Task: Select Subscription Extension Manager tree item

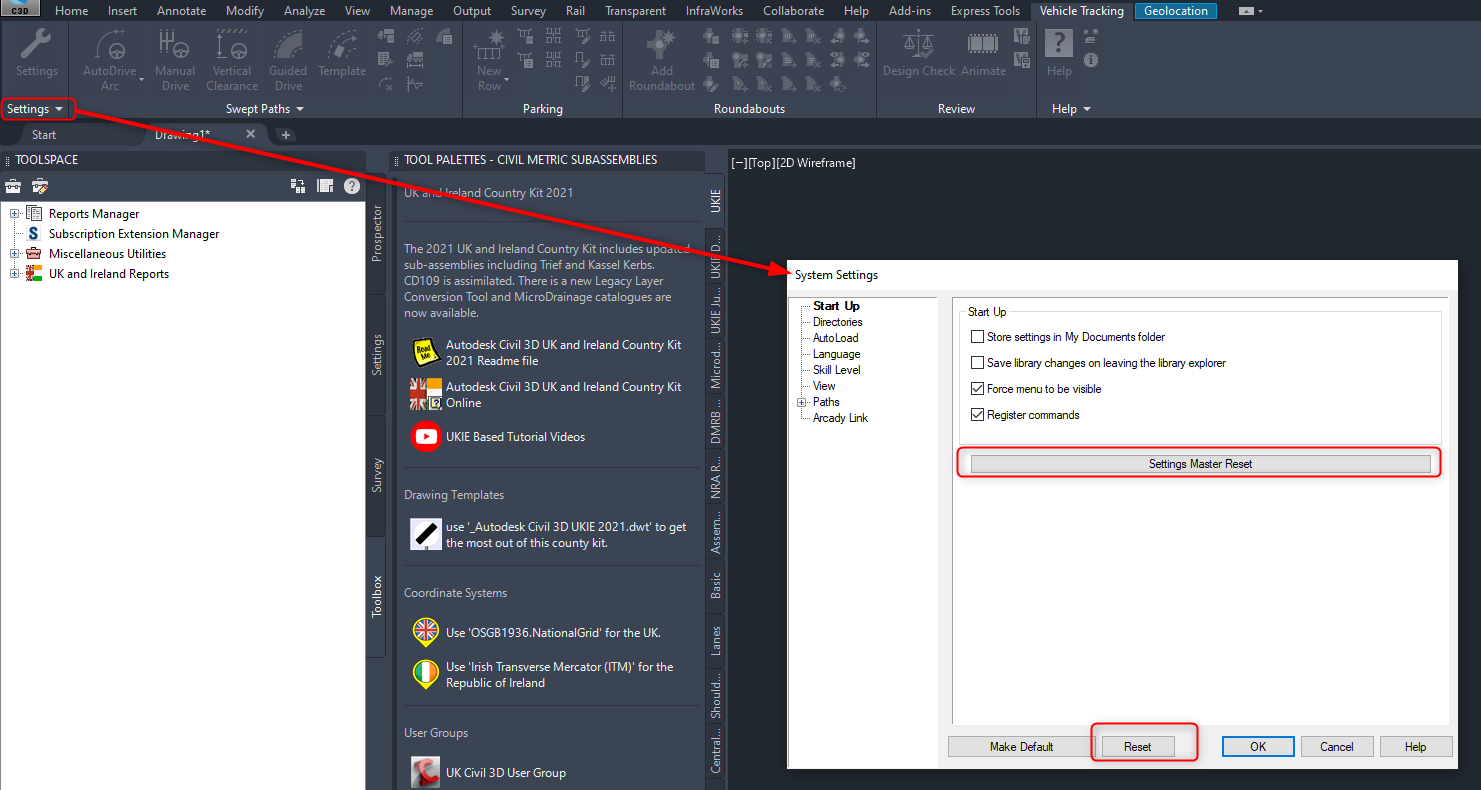Action: click(134, 234)
